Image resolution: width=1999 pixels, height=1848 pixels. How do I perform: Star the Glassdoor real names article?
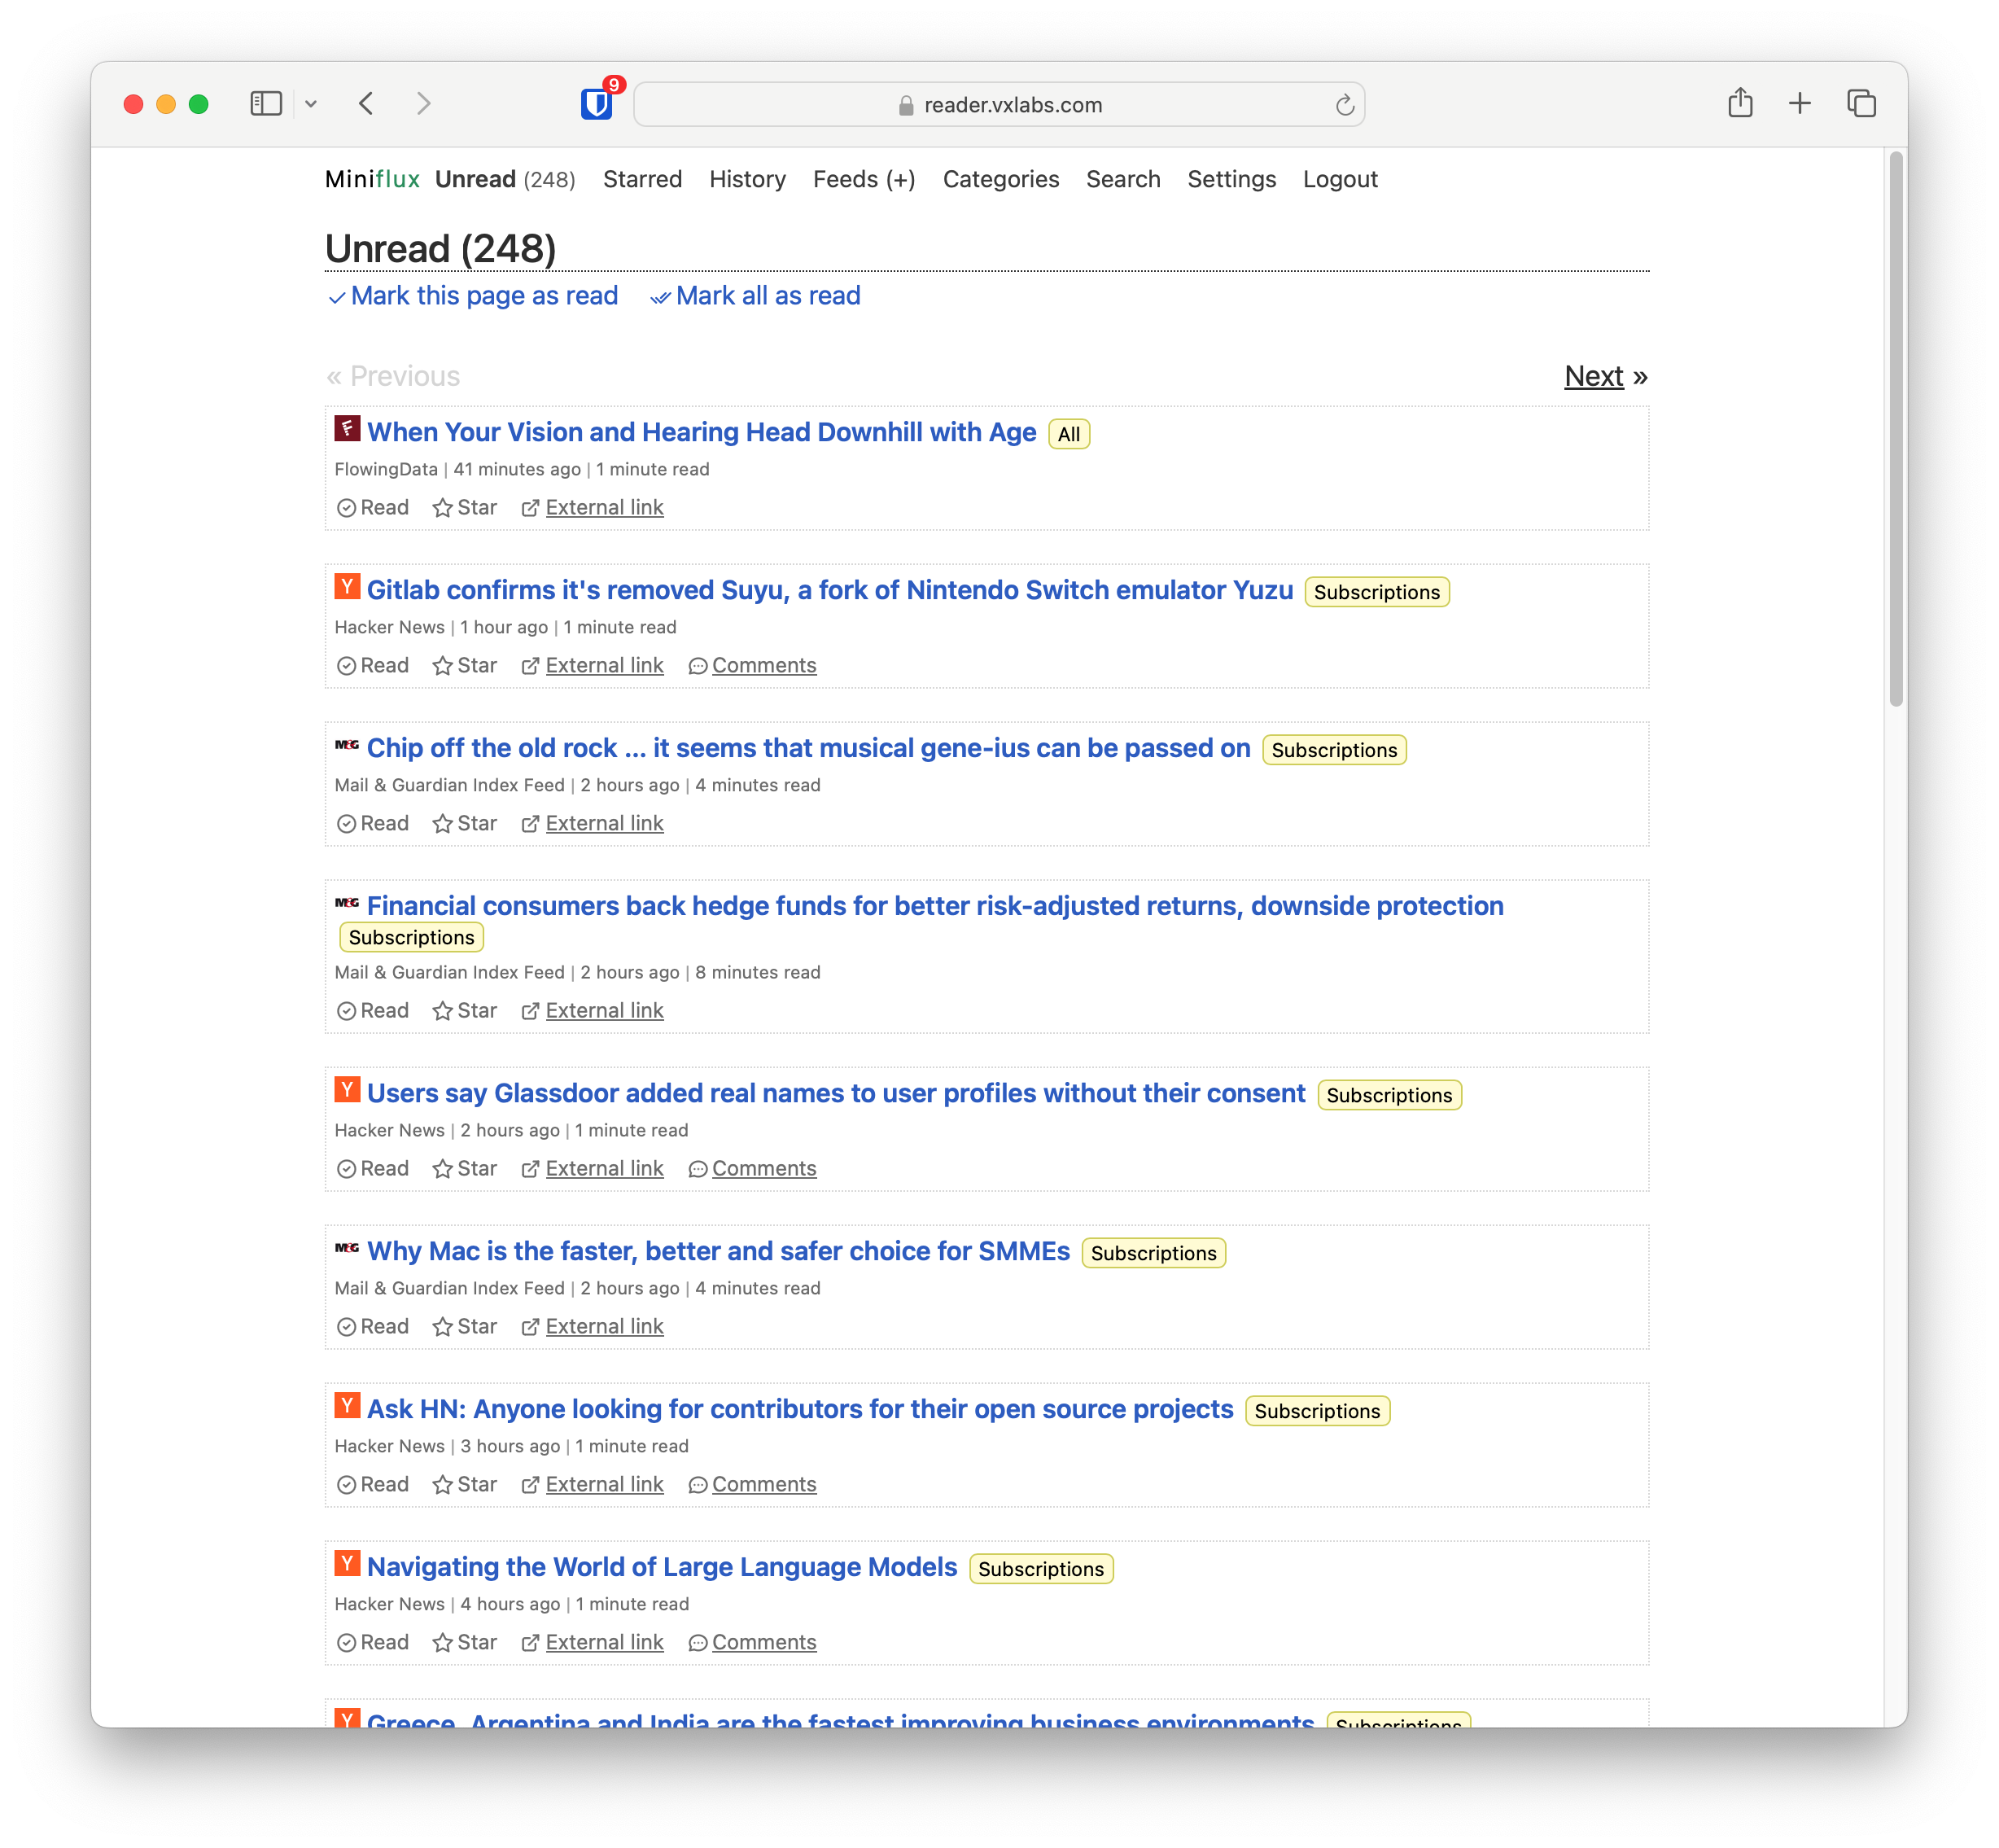coord(465,1169)
